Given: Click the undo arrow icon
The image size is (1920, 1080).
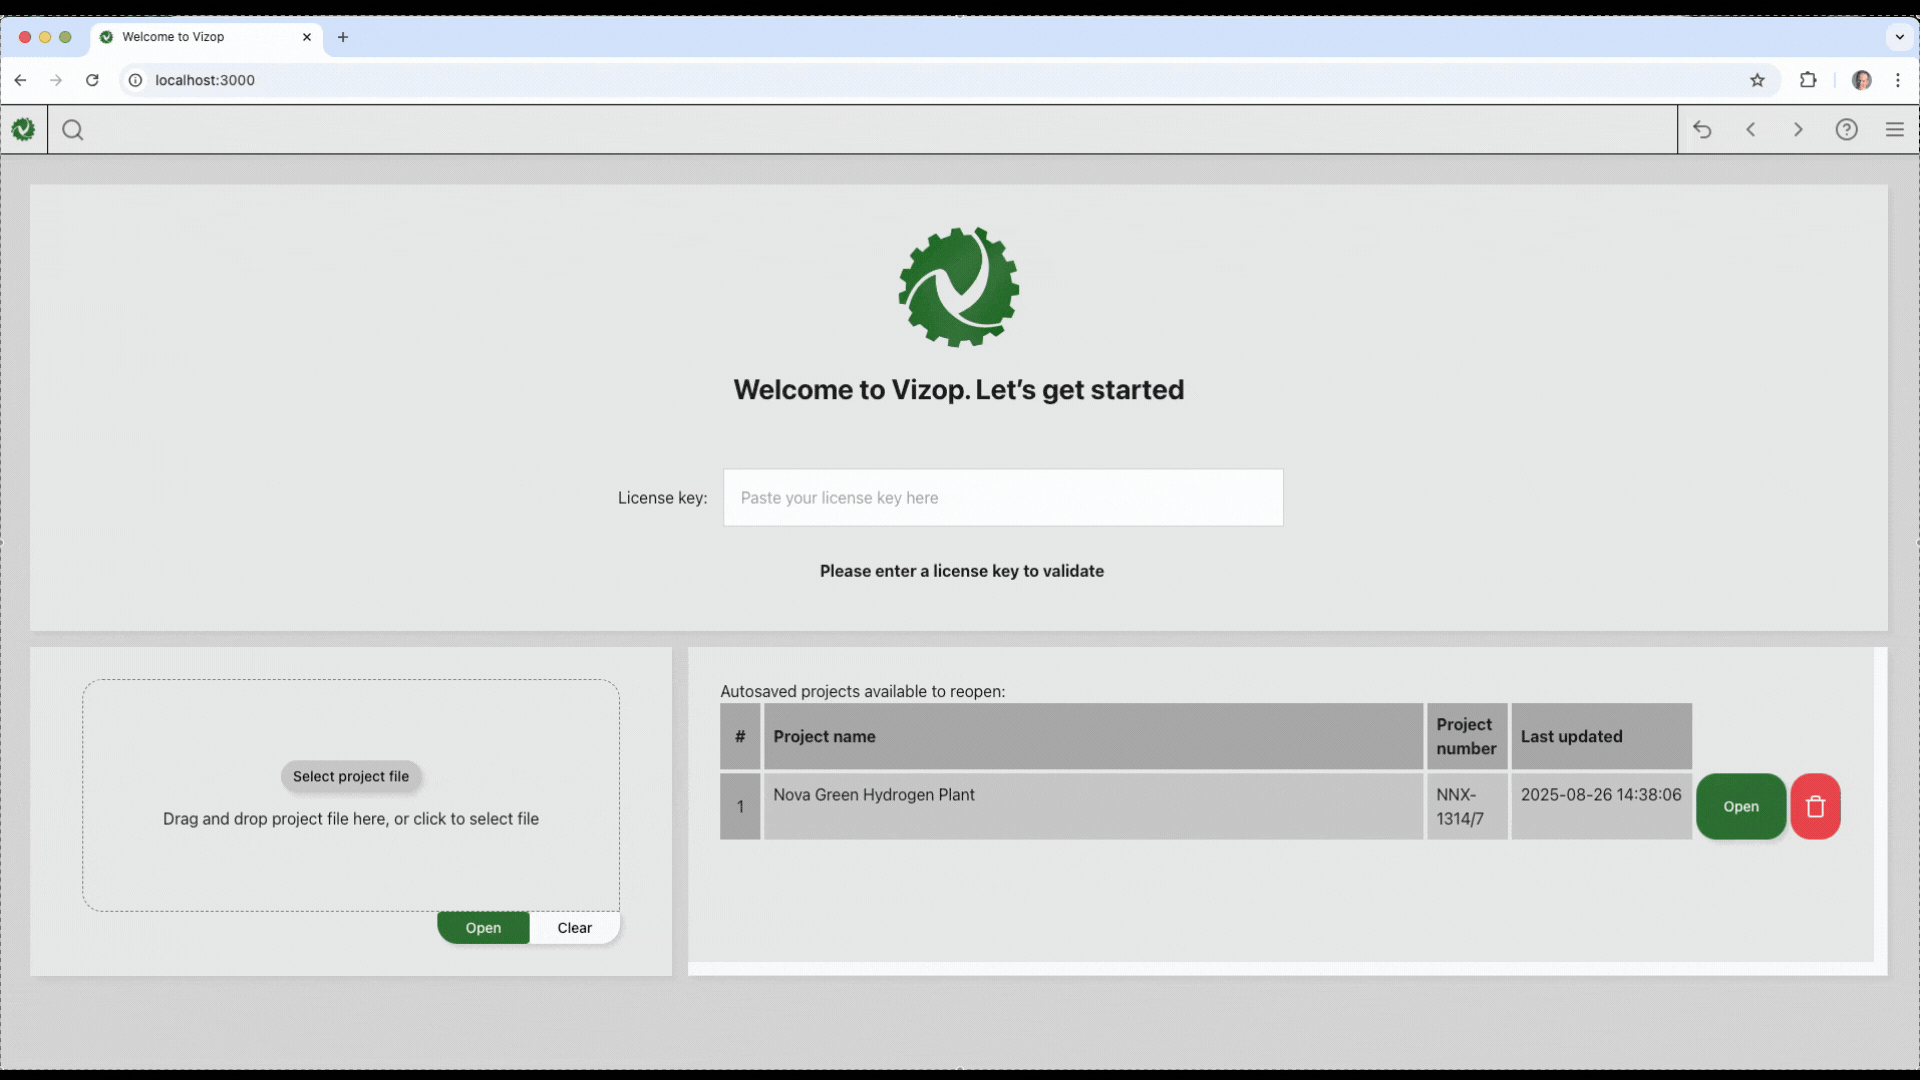Looking at the screenshot, I should tap(1702, 130).
